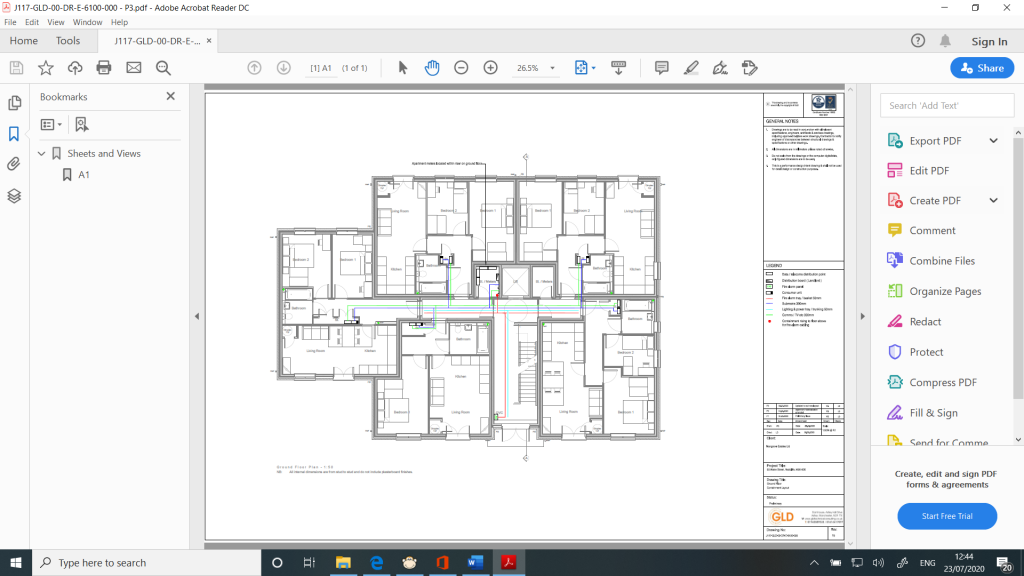
Task: Zoom in with plus button
Action: (x=490, y=68)
